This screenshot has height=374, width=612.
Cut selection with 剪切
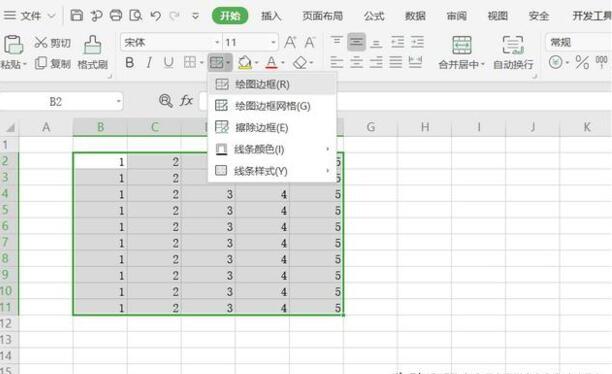(52, 43)
